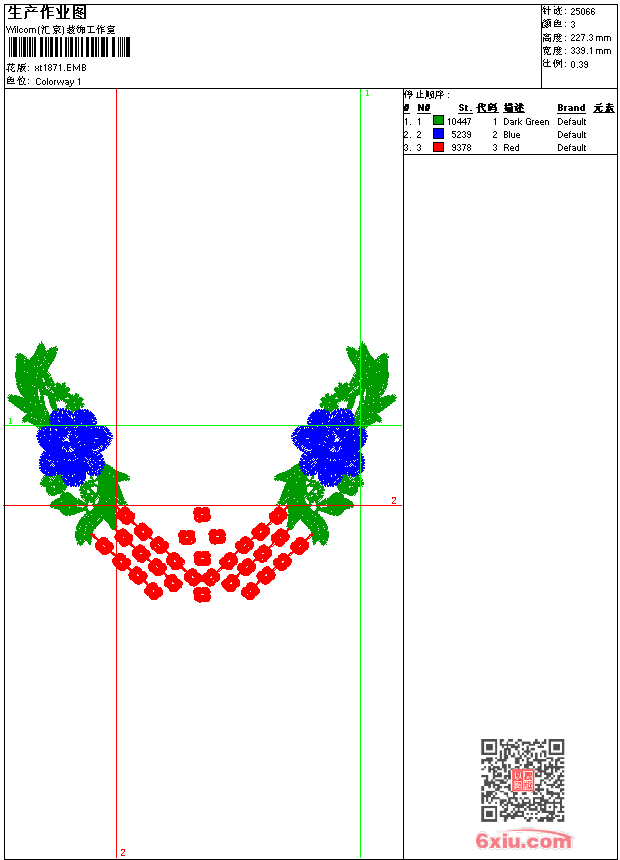Select the file name xt1871.EMB
Image resolution: width=620 pixels, height=860 pixels.
(60, 67)
